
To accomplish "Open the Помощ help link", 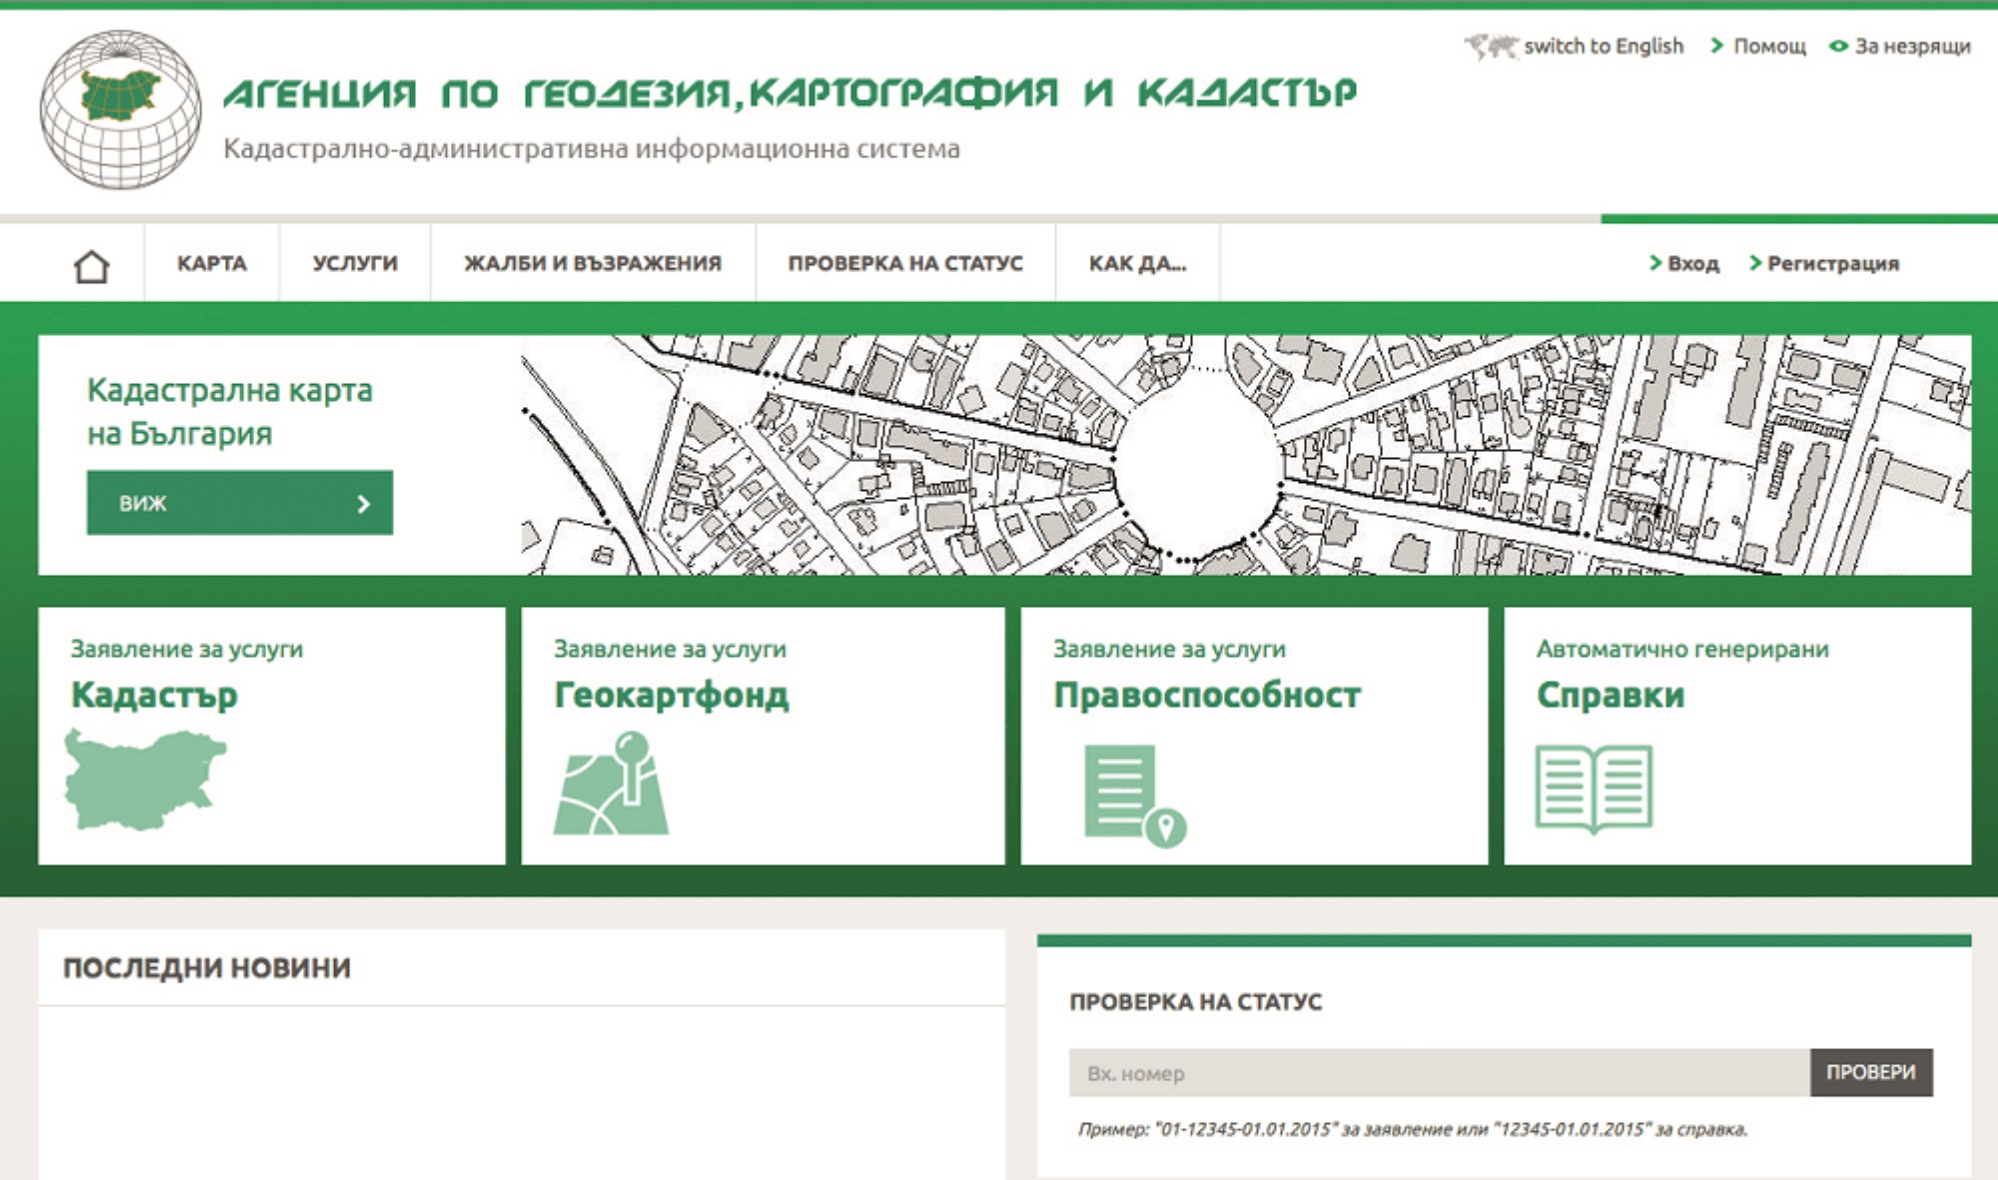I will coord(1768,46).
